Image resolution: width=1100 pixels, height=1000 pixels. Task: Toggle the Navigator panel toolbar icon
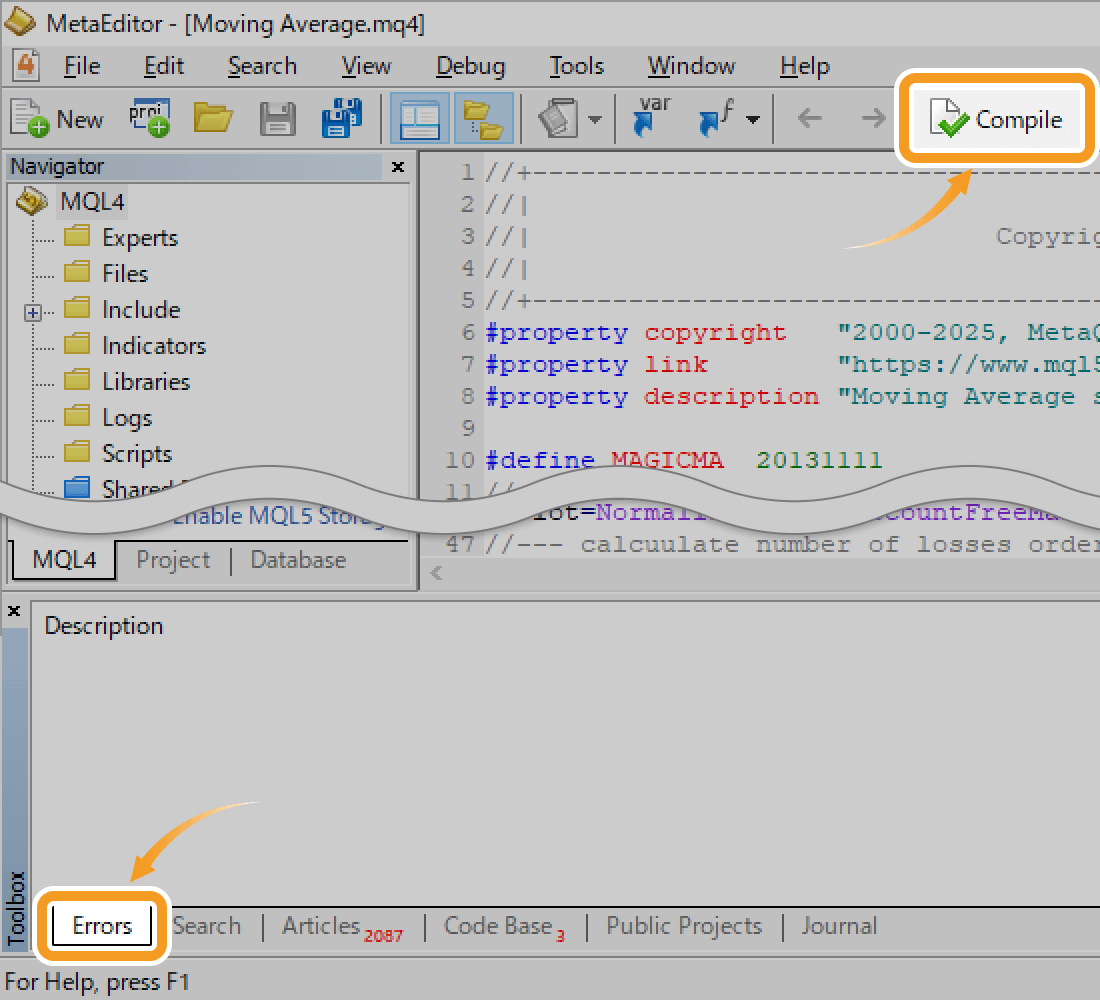click(x=419, y=119)
